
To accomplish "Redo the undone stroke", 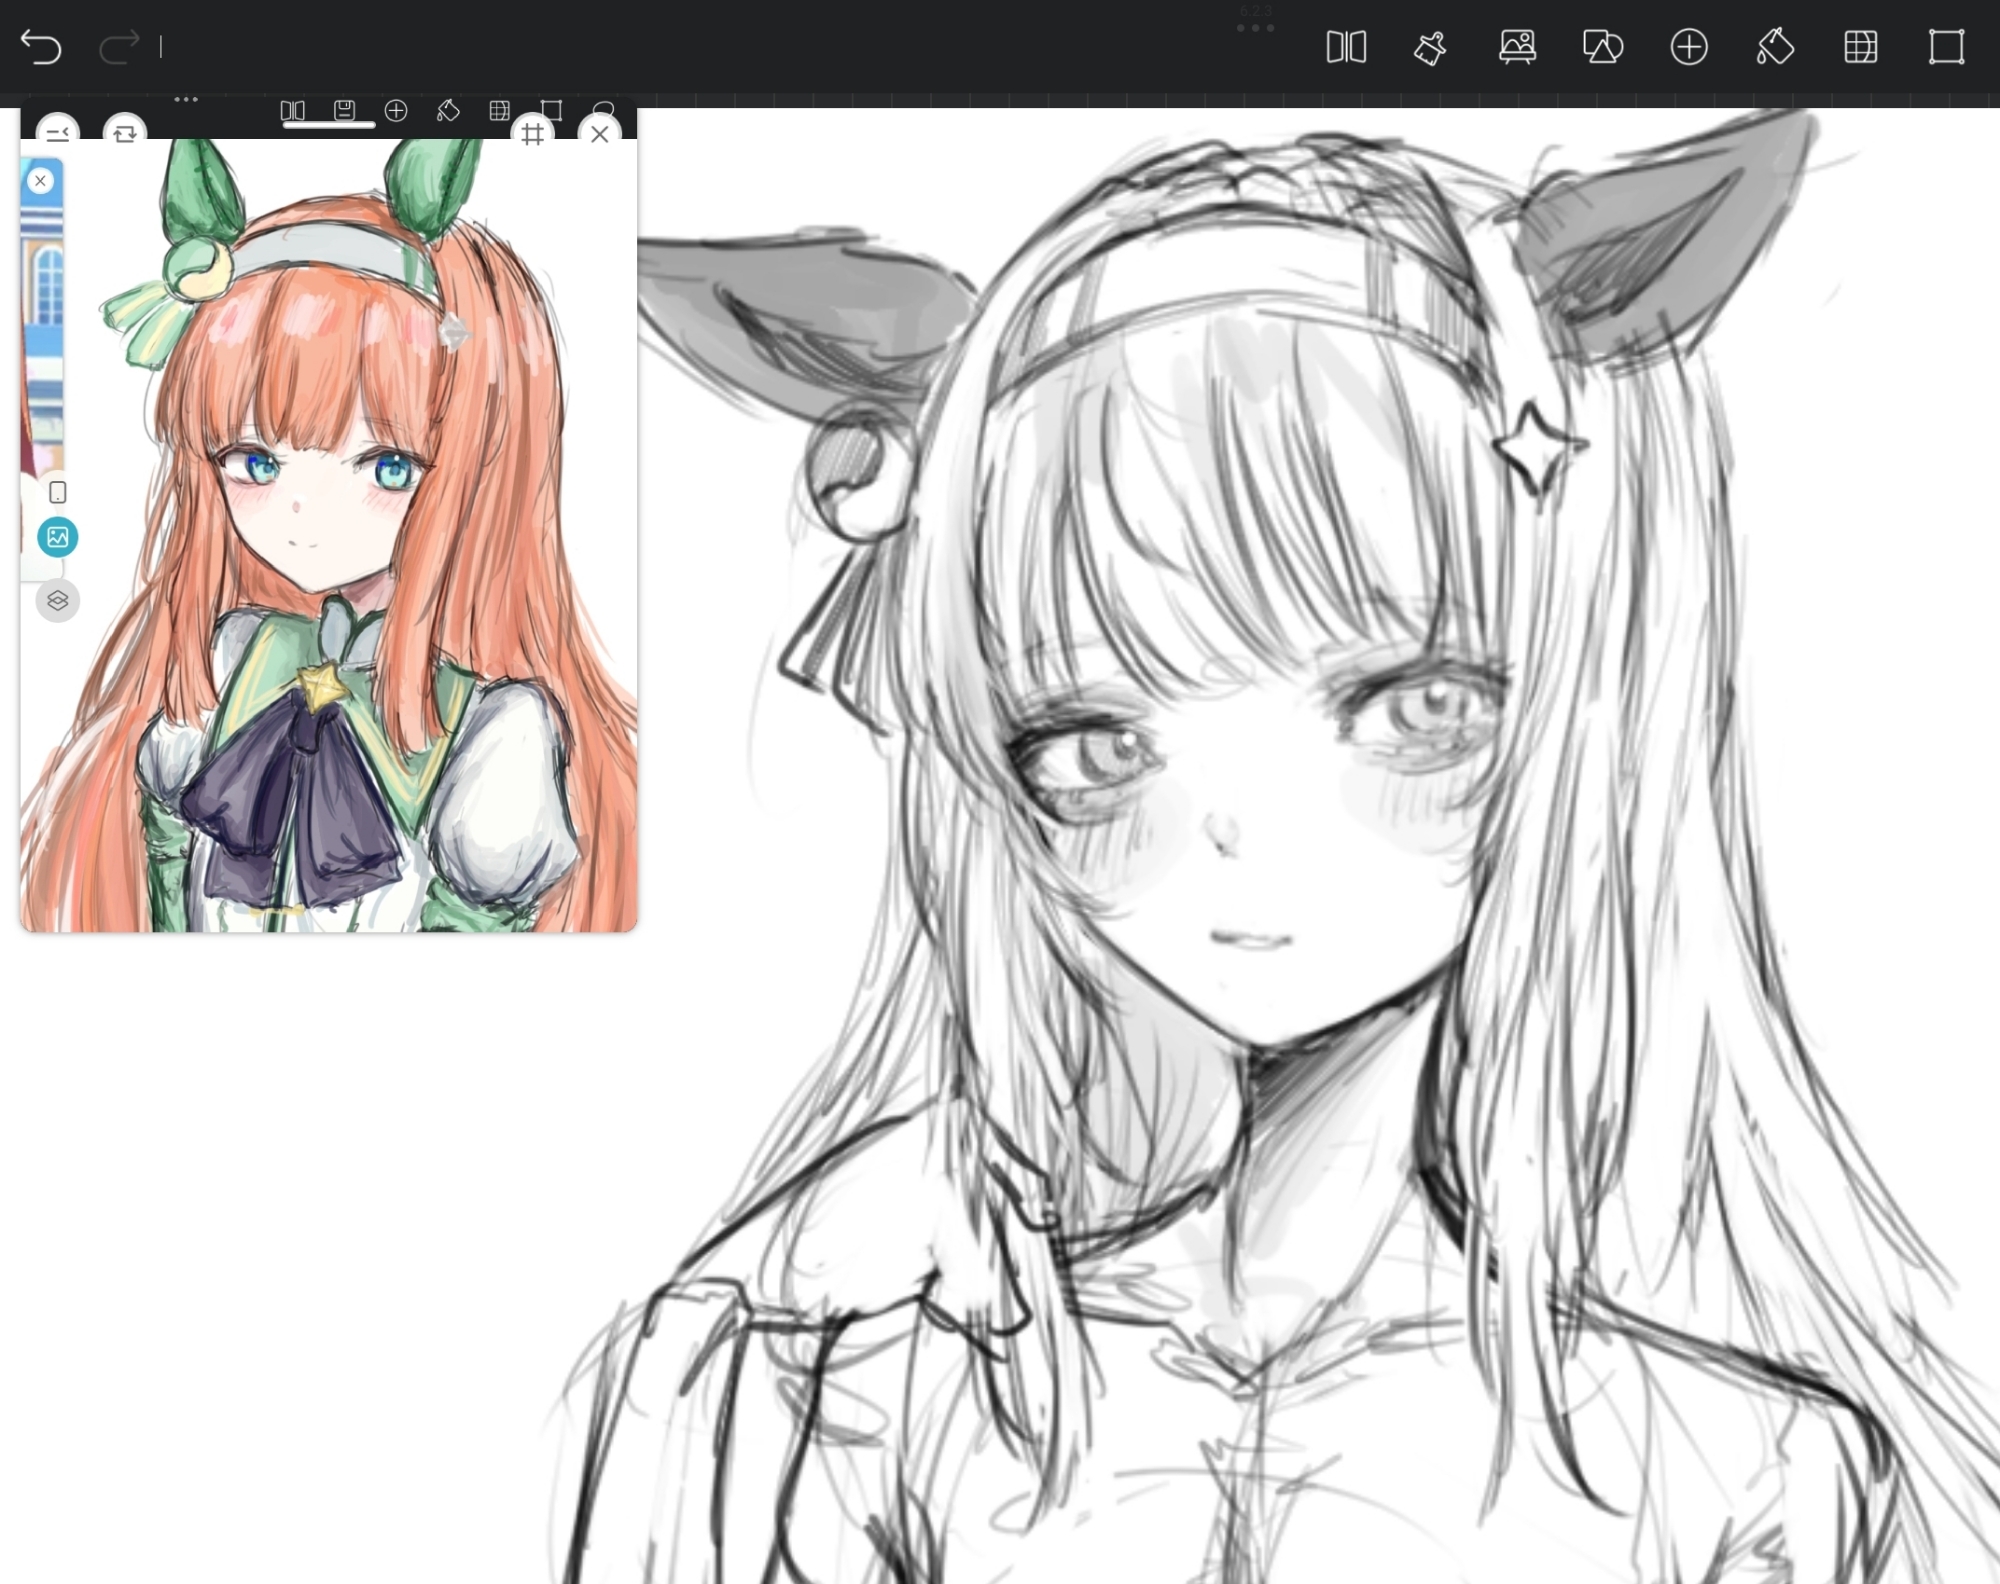I will tap(119, 47).
